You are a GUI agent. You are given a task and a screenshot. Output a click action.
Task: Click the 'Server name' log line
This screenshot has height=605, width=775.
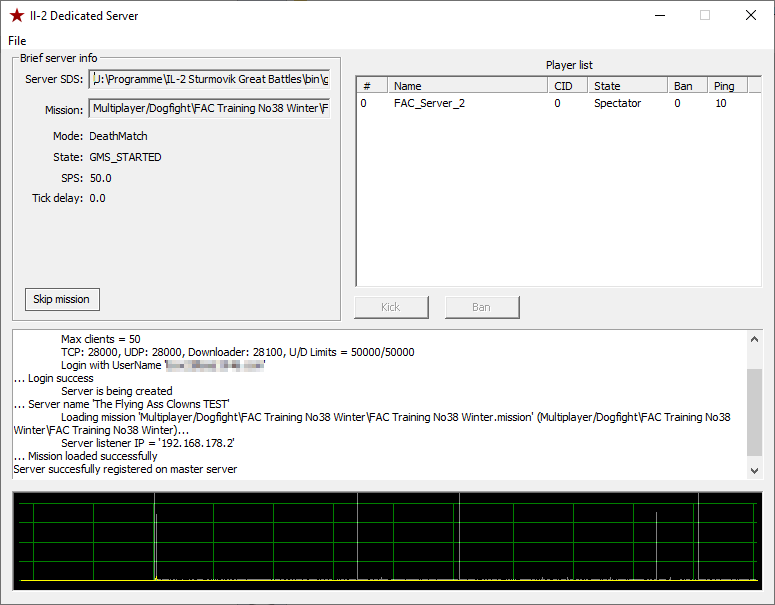(x=122, y=404)
